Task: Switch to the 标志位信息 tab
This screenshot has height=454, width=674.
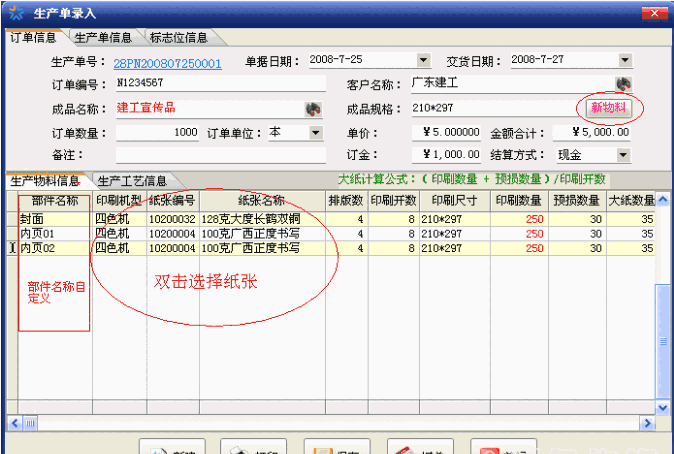Action: (x=179, y=37)
